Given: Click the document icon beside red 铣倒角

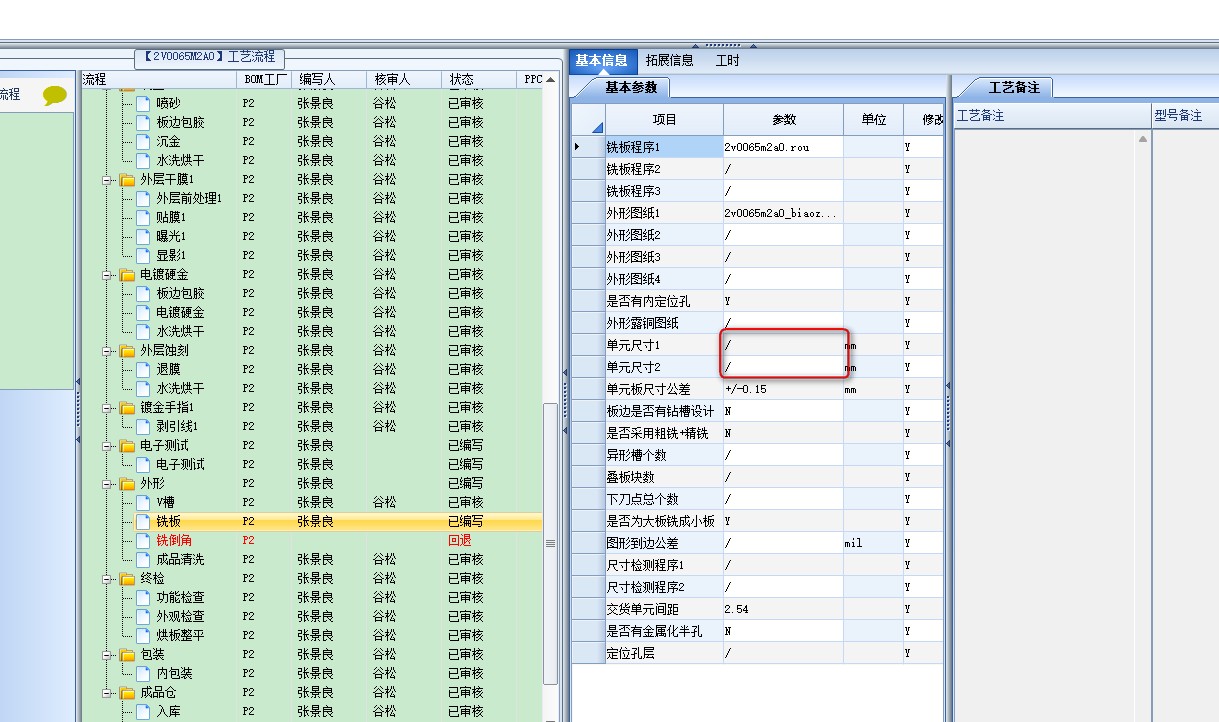Looking at the screenshot, I should pos(143,540).
